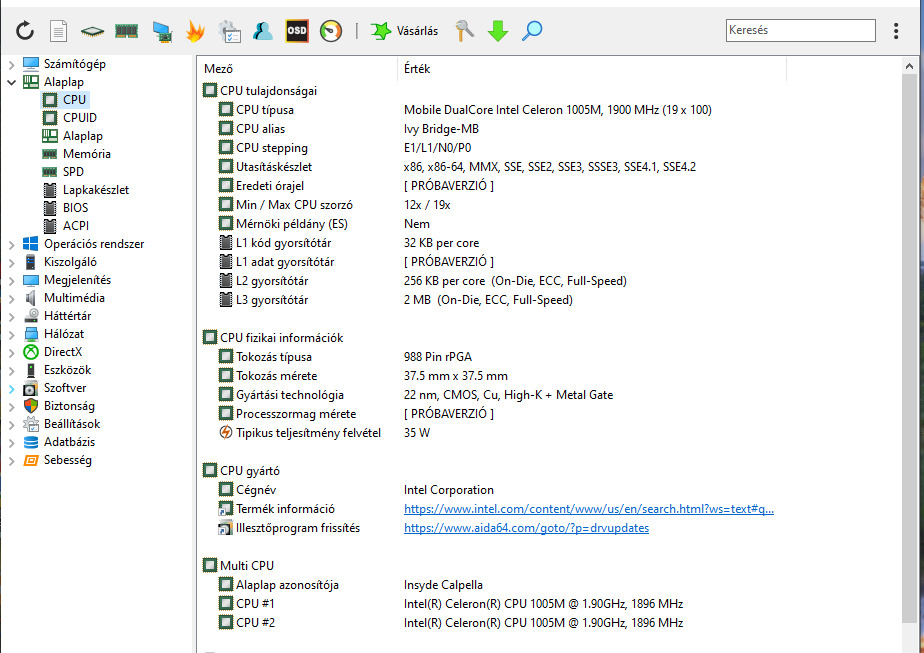The width and height of the screenshot is (924, 653).
Task: Select ACPI in the tree
Action: tap(75, 226)
